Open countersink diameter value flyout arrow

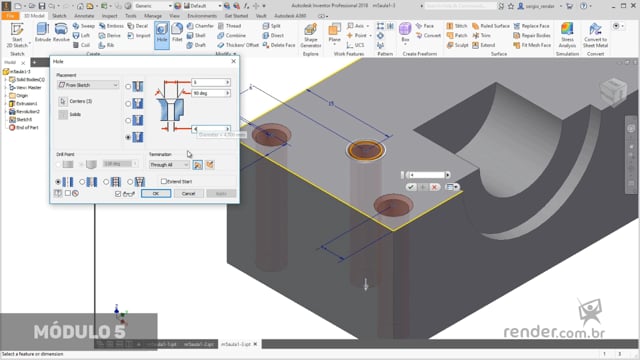(x=227, y=82)
